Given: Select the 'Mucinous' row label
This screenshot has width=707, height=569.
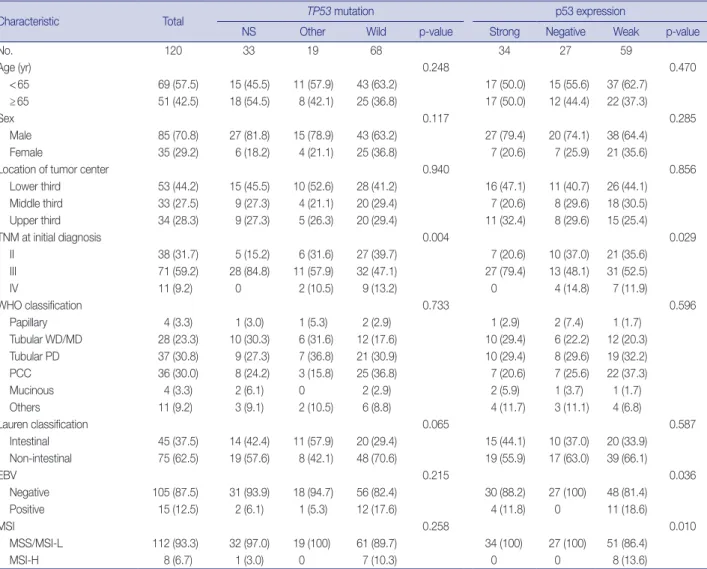Looking at the screenshot, I should (x=31, y=390).
